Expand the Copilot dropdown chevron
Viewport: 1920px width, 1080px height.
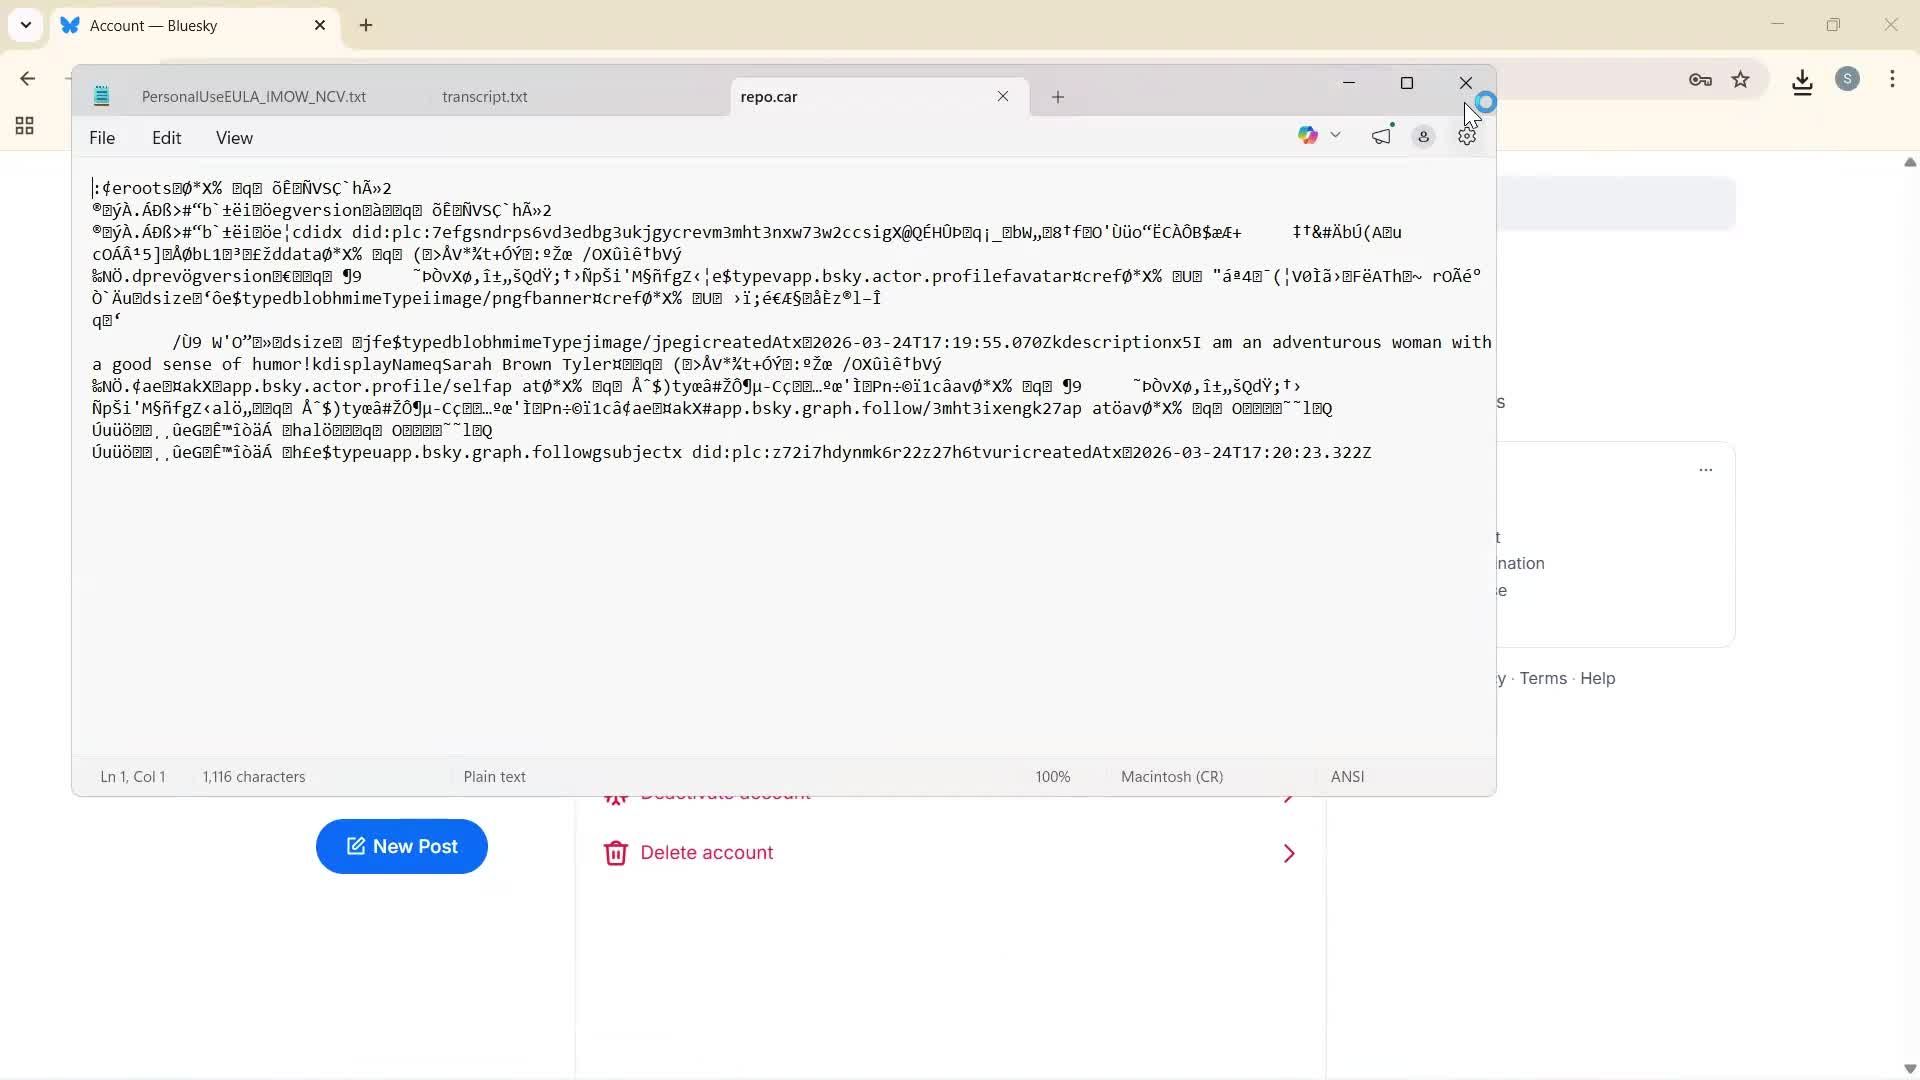coord(1337,135)
